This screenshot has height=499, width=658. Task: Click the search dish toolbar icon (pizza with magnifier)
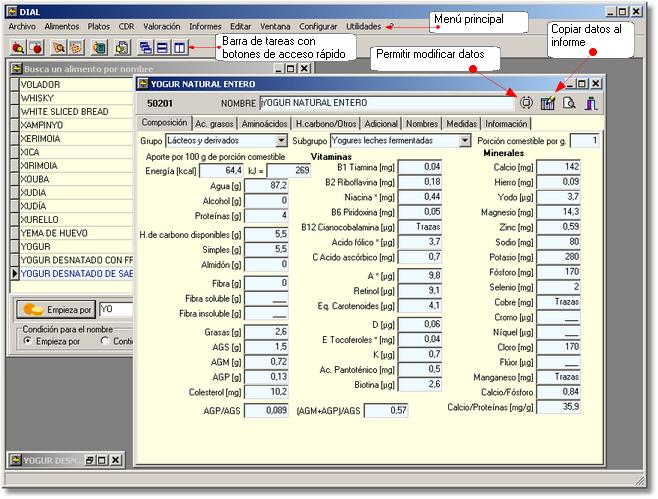click(x=59, y=47)
